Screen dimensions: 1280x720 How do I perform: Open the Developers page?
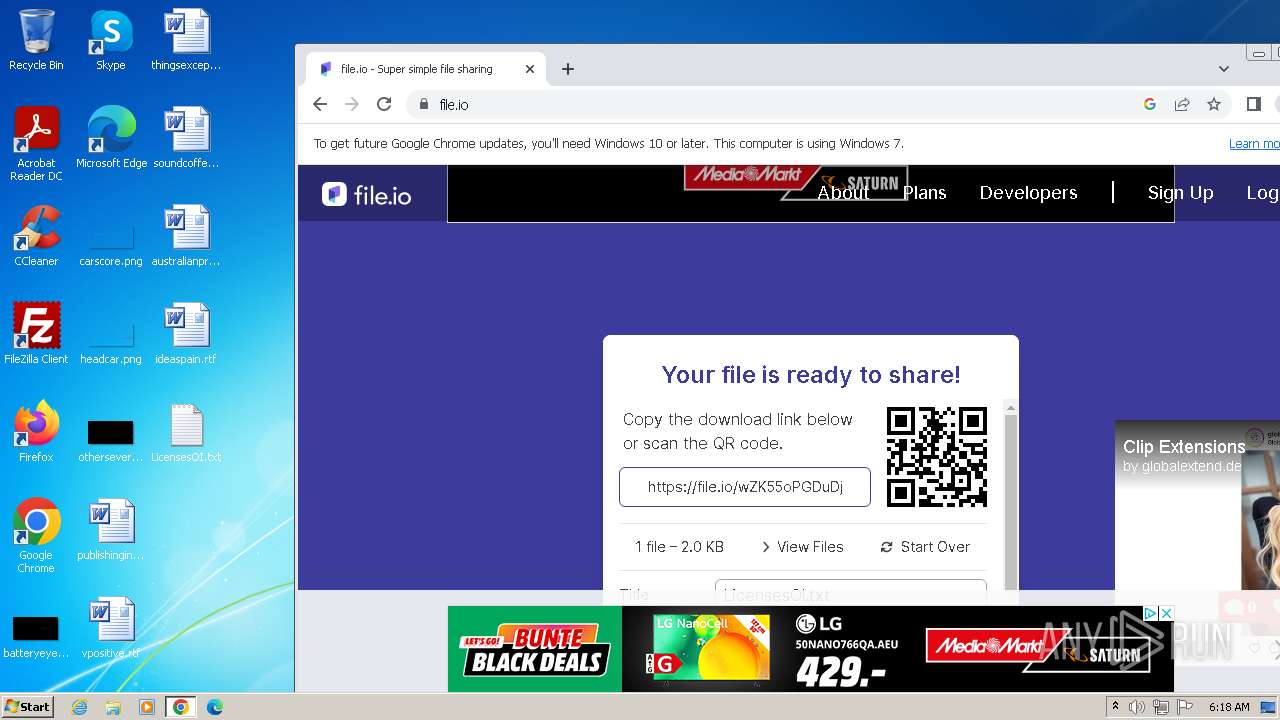click(1028, 193)
